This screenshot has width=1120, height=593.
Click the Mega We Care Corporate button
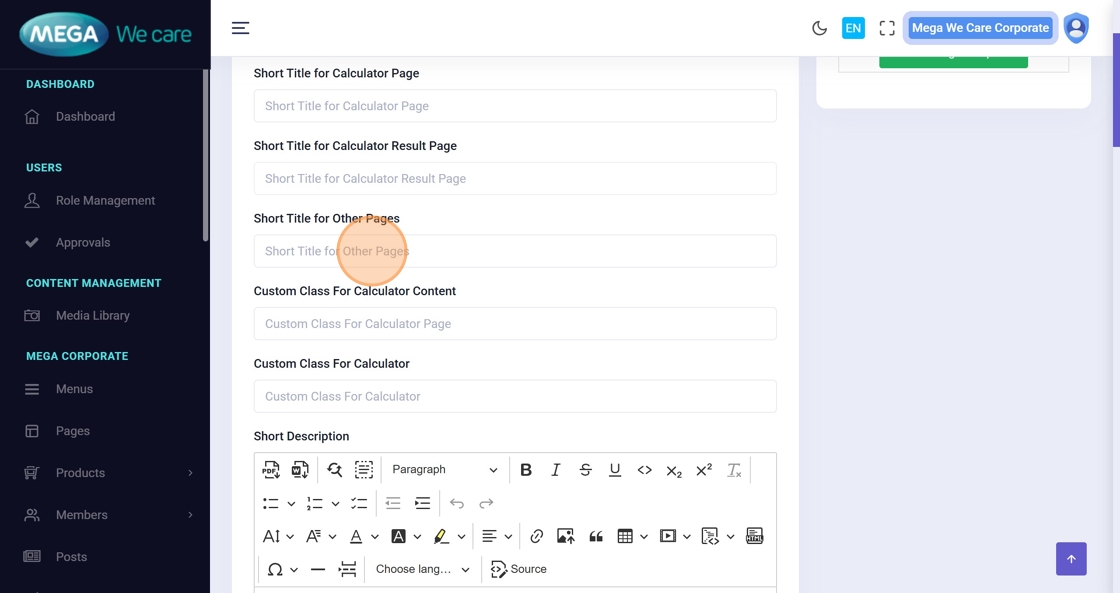[x=979, y=28]
